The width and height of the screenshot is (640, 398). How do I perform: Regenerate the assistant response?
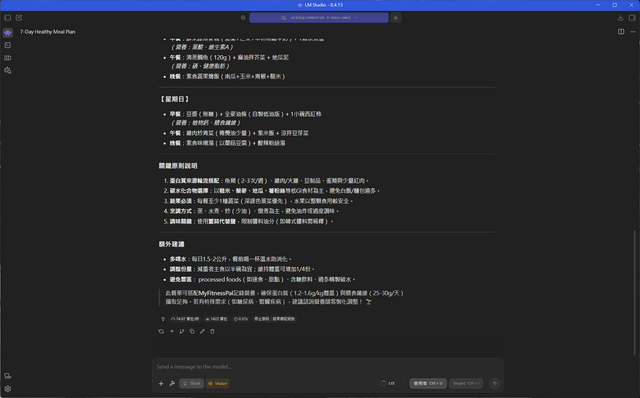tap(161, 331)
